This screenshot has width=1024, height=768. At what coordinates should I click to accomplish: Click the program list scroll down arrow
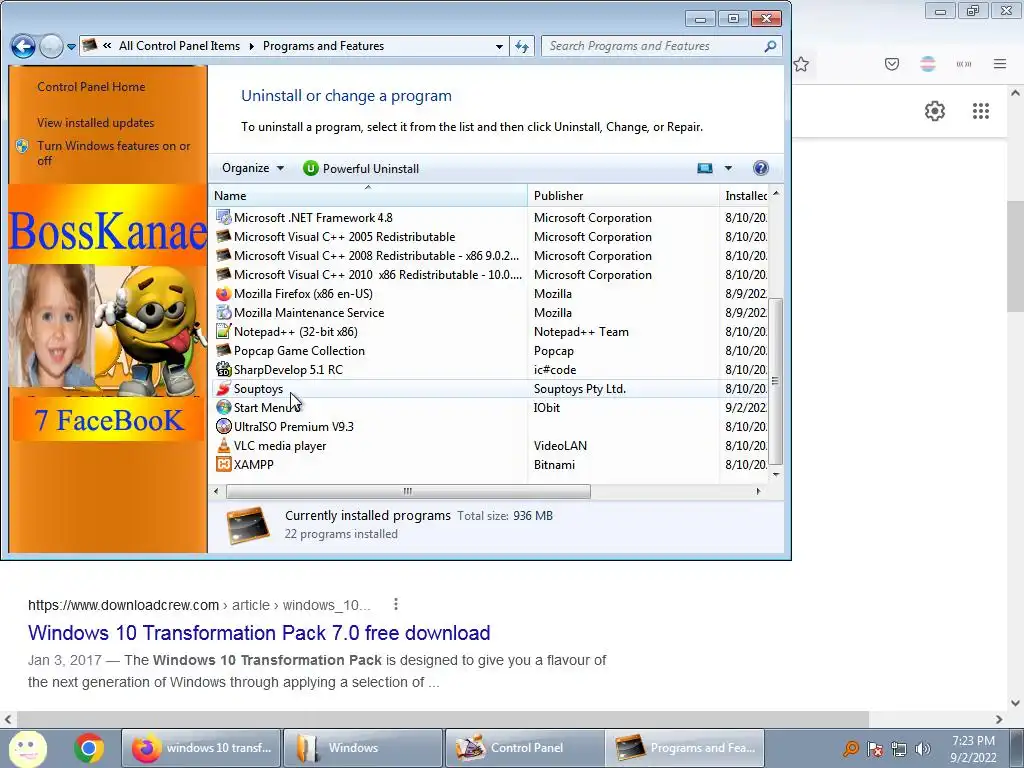(776, 475)
